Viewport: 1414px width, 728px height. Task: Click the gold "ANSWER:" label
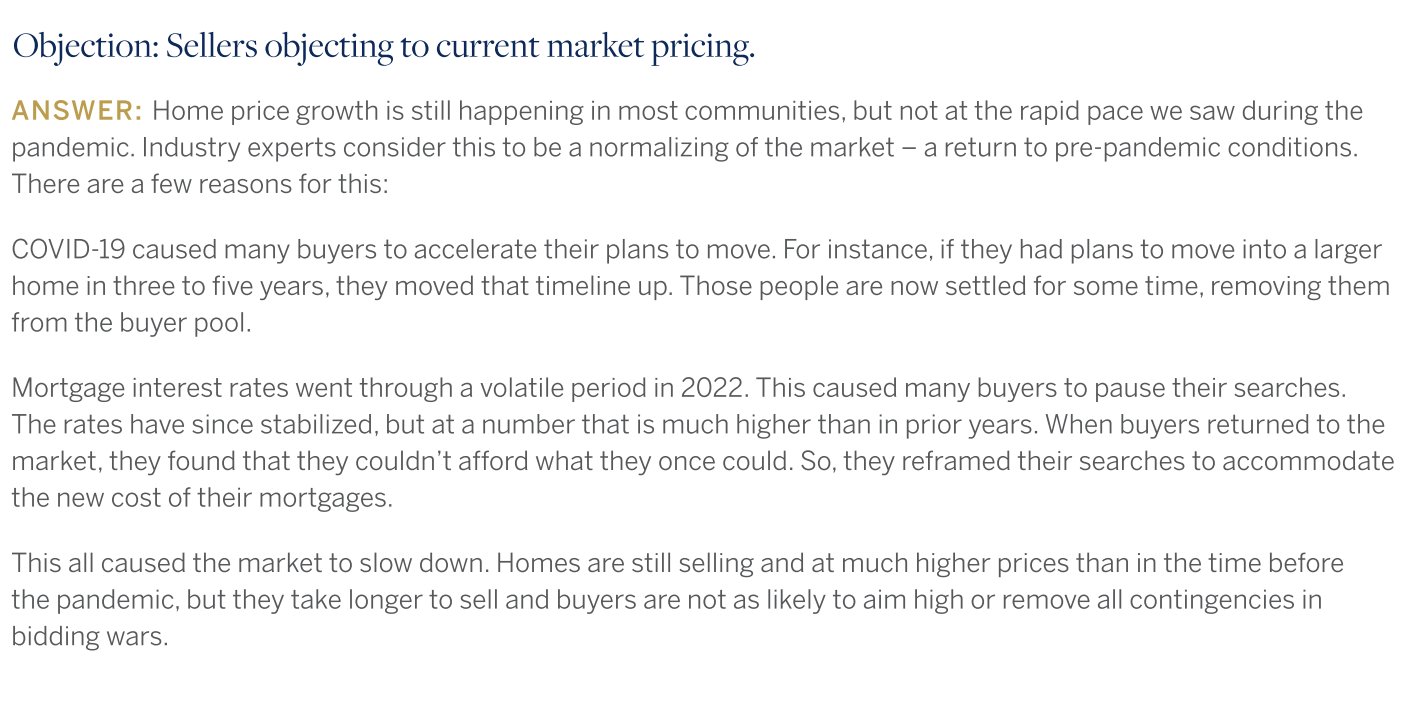[77, 110]
